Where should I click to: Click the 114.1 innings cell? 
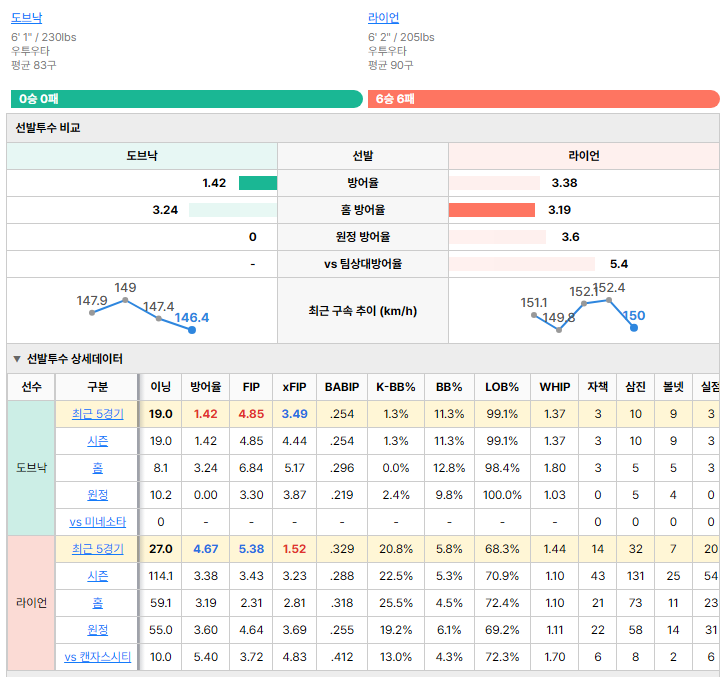click(x=161, y=576)
